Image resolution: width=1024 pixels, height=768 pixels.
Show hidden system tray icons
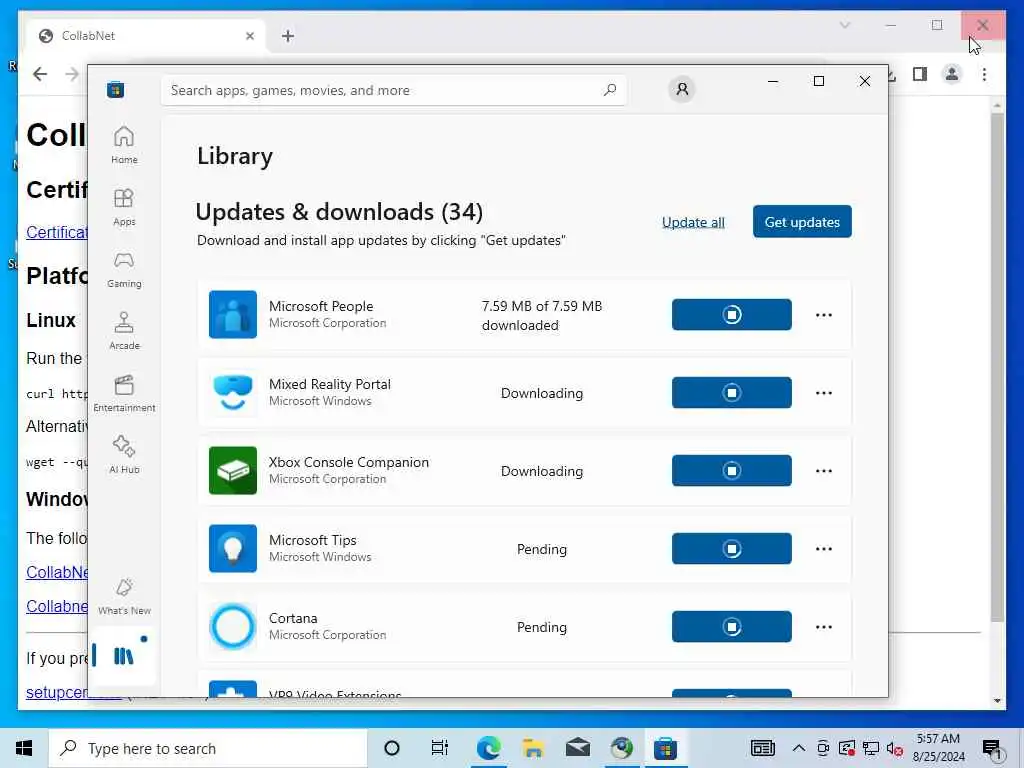798,748
